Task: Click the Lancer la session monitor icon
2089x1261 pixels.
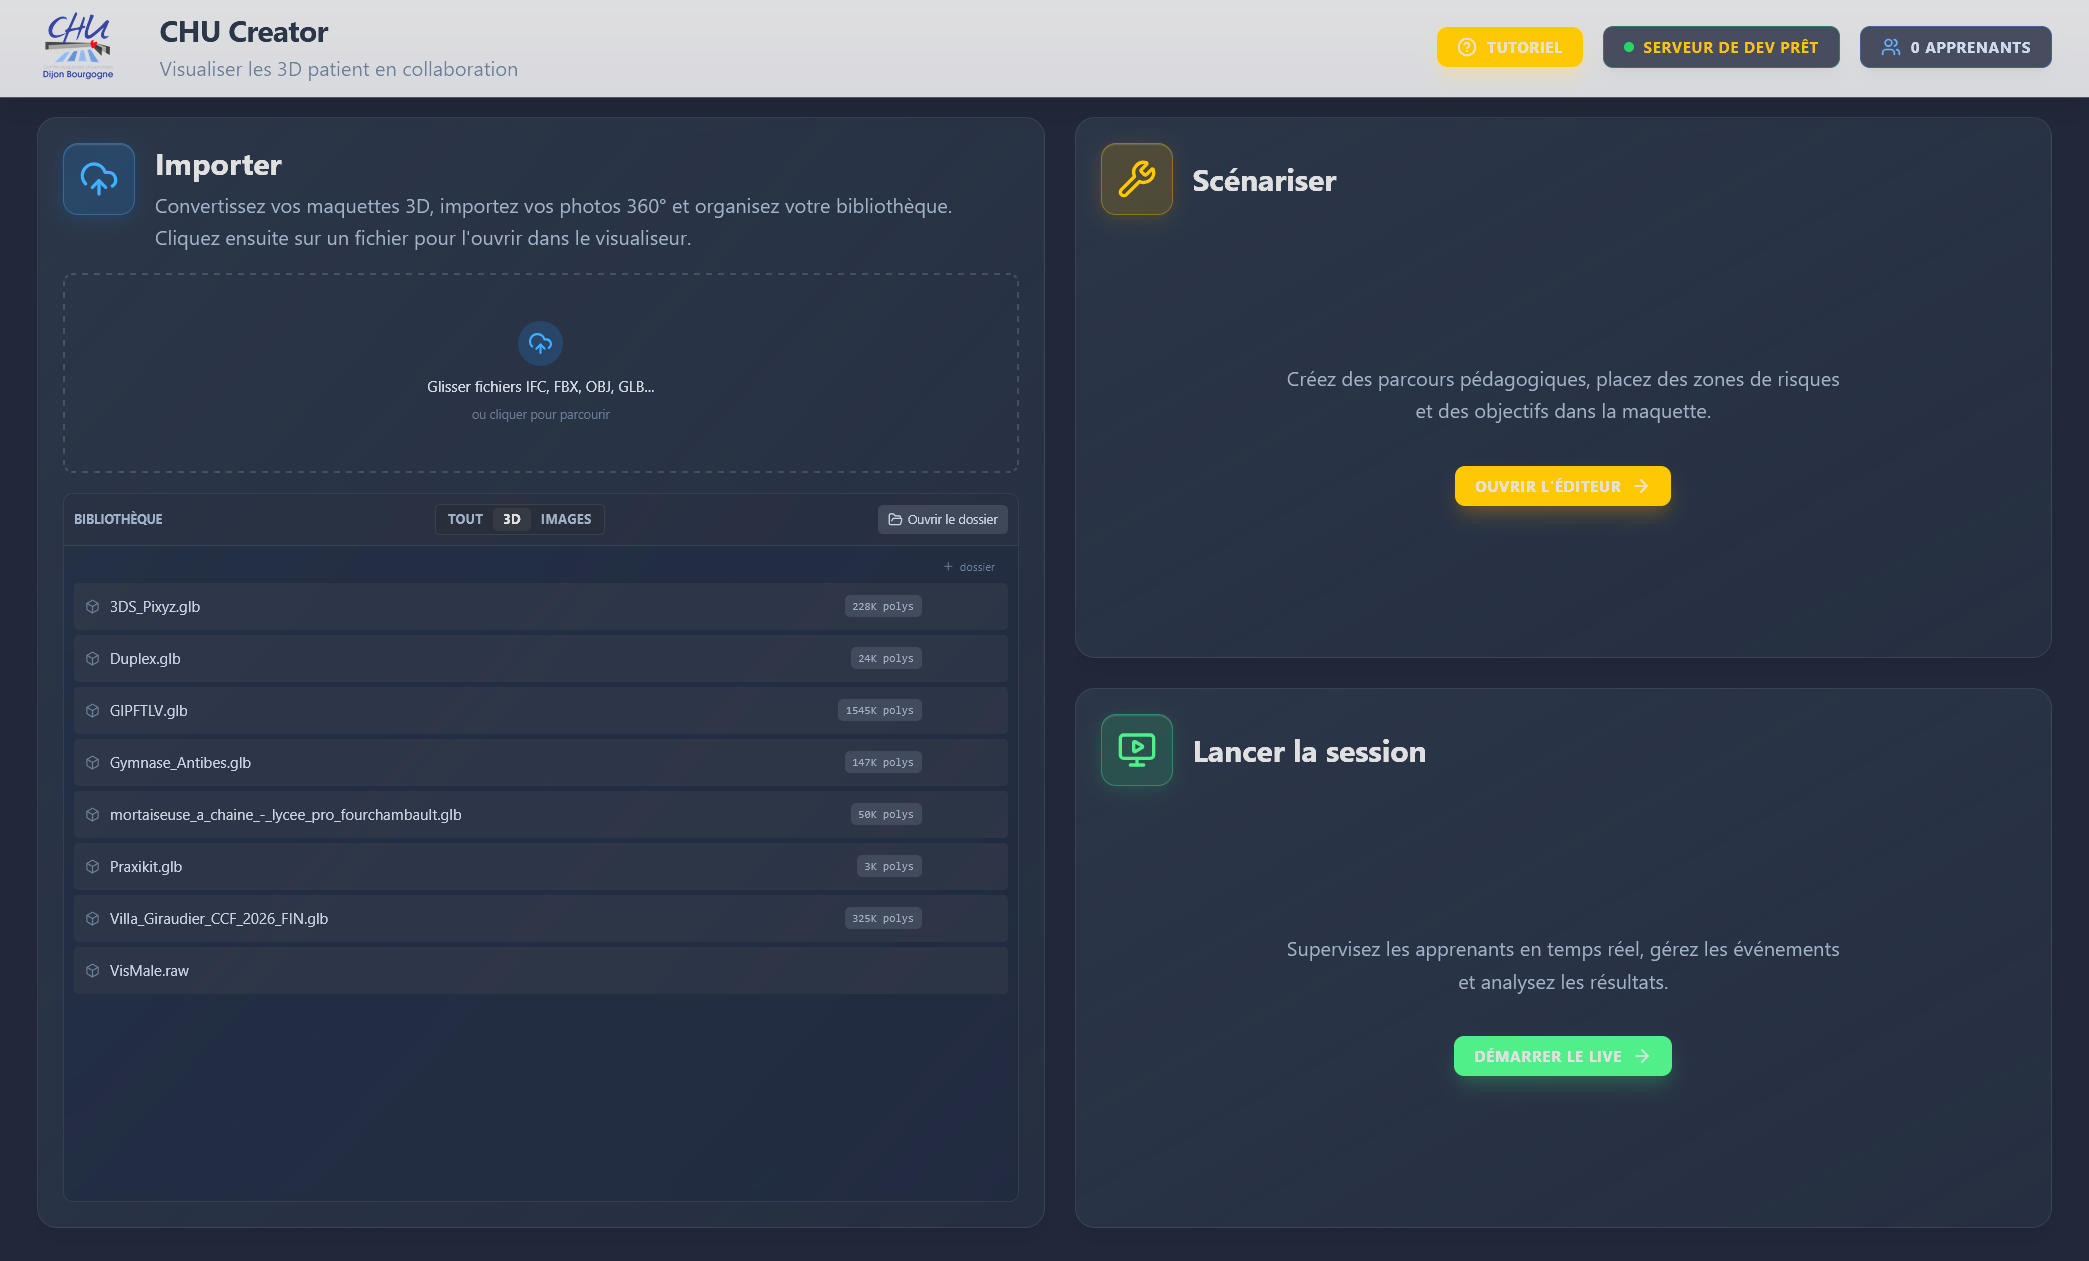Action: click(1137, 750)
